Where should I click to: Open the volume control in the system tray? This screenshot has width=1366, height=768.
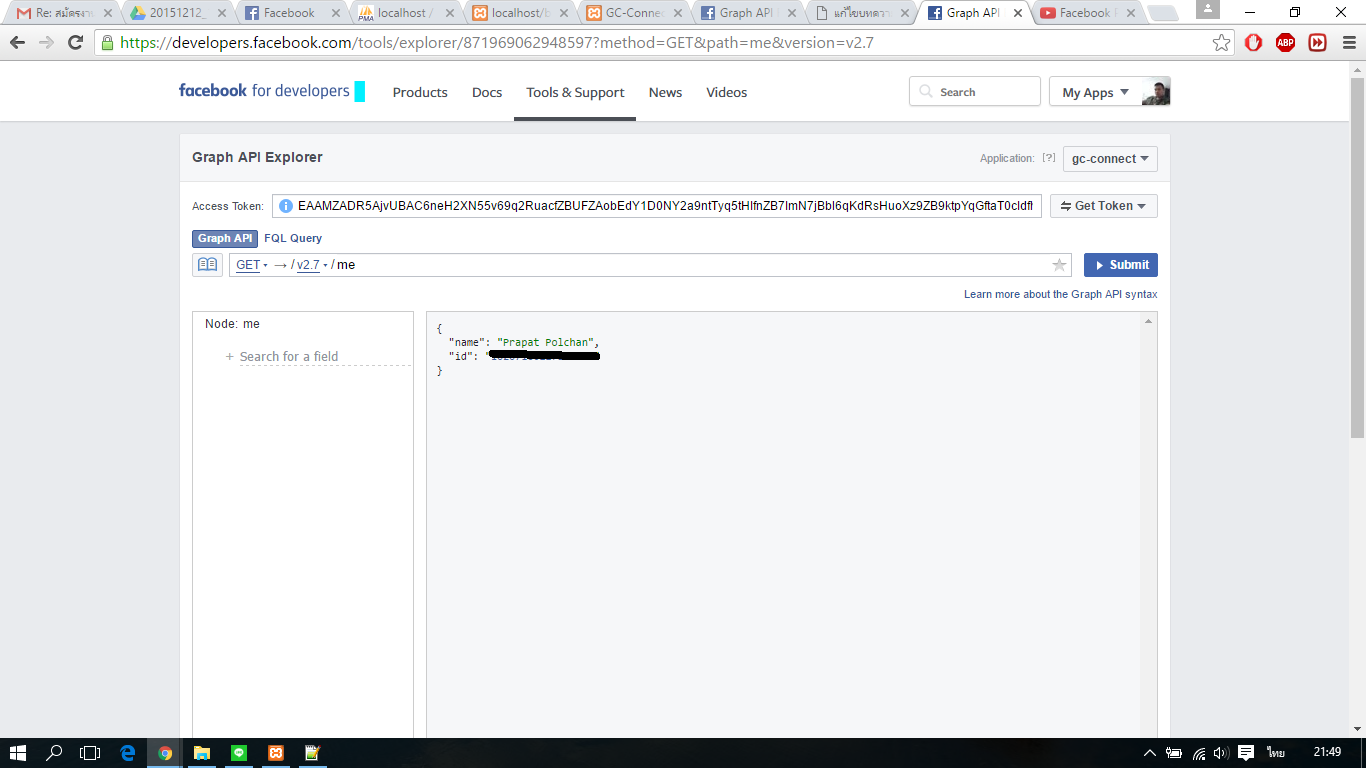click(1221, 753)
